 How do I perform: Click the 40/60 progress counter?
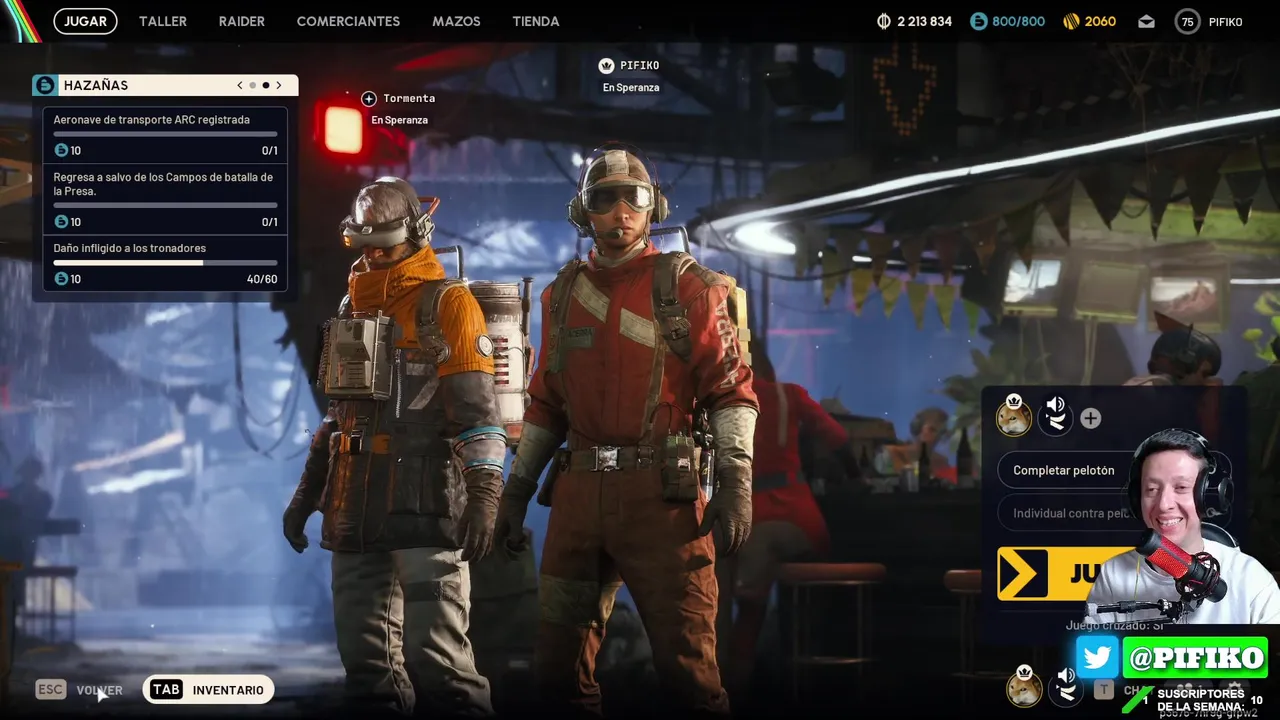point(262,279)
